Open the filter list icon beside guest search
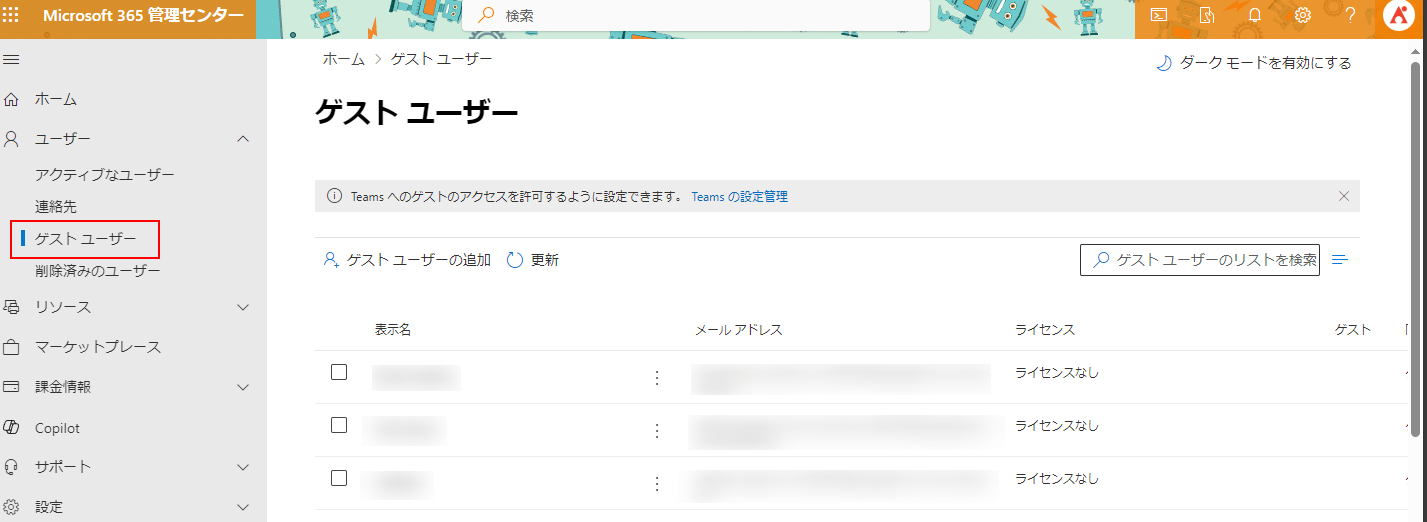Image resolution: width=1427 pixels, height=522 pixels. (x=1340, y=260)
